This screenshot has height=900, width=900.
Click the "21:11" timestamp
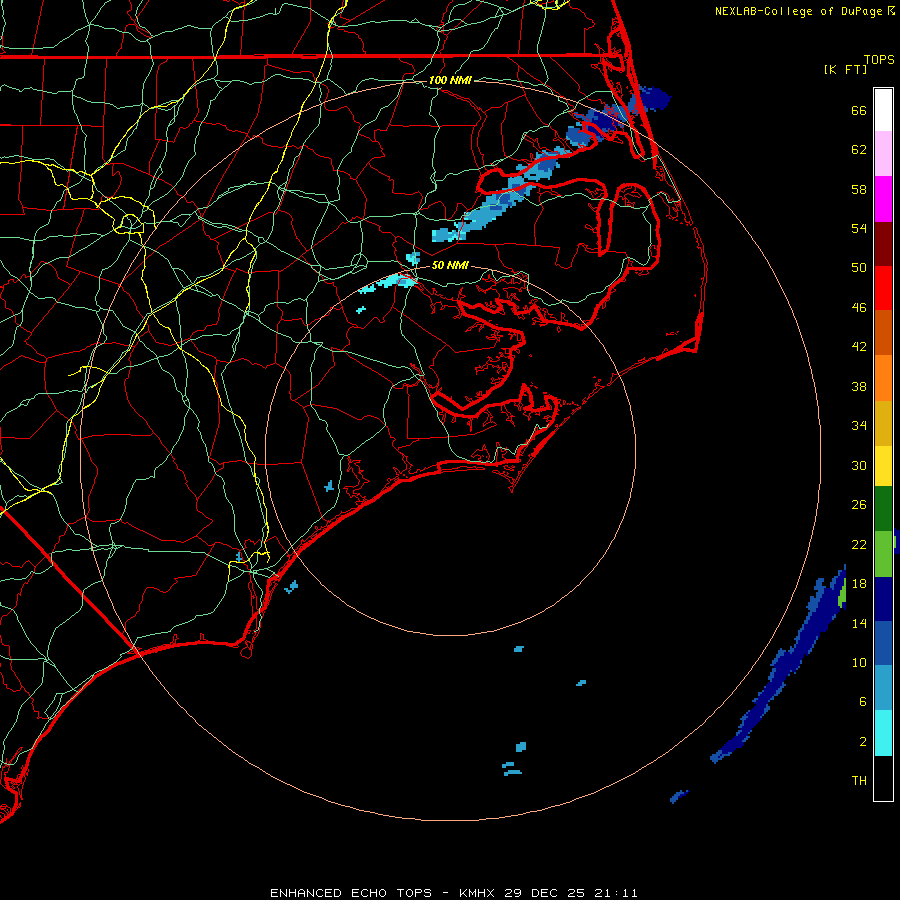point(616,893)
